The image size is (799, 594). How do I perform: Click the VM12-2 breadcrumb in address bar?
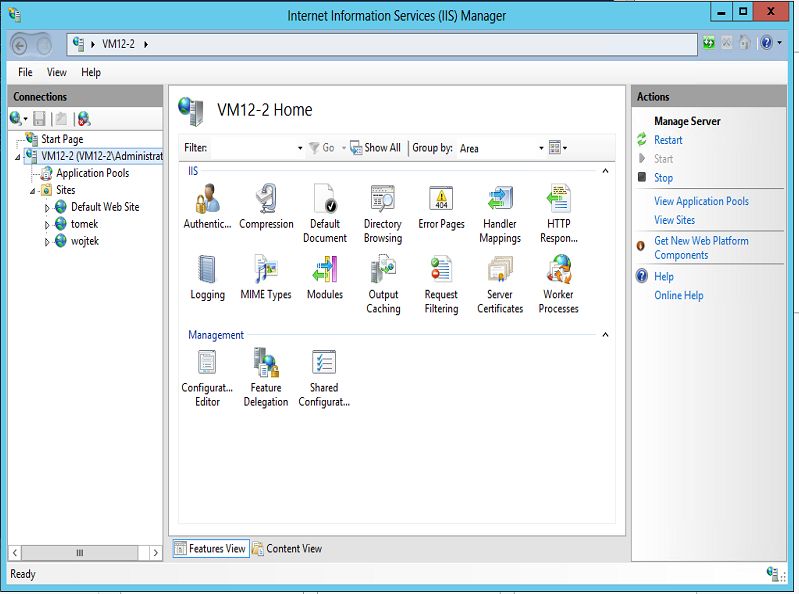coord(118,44)
